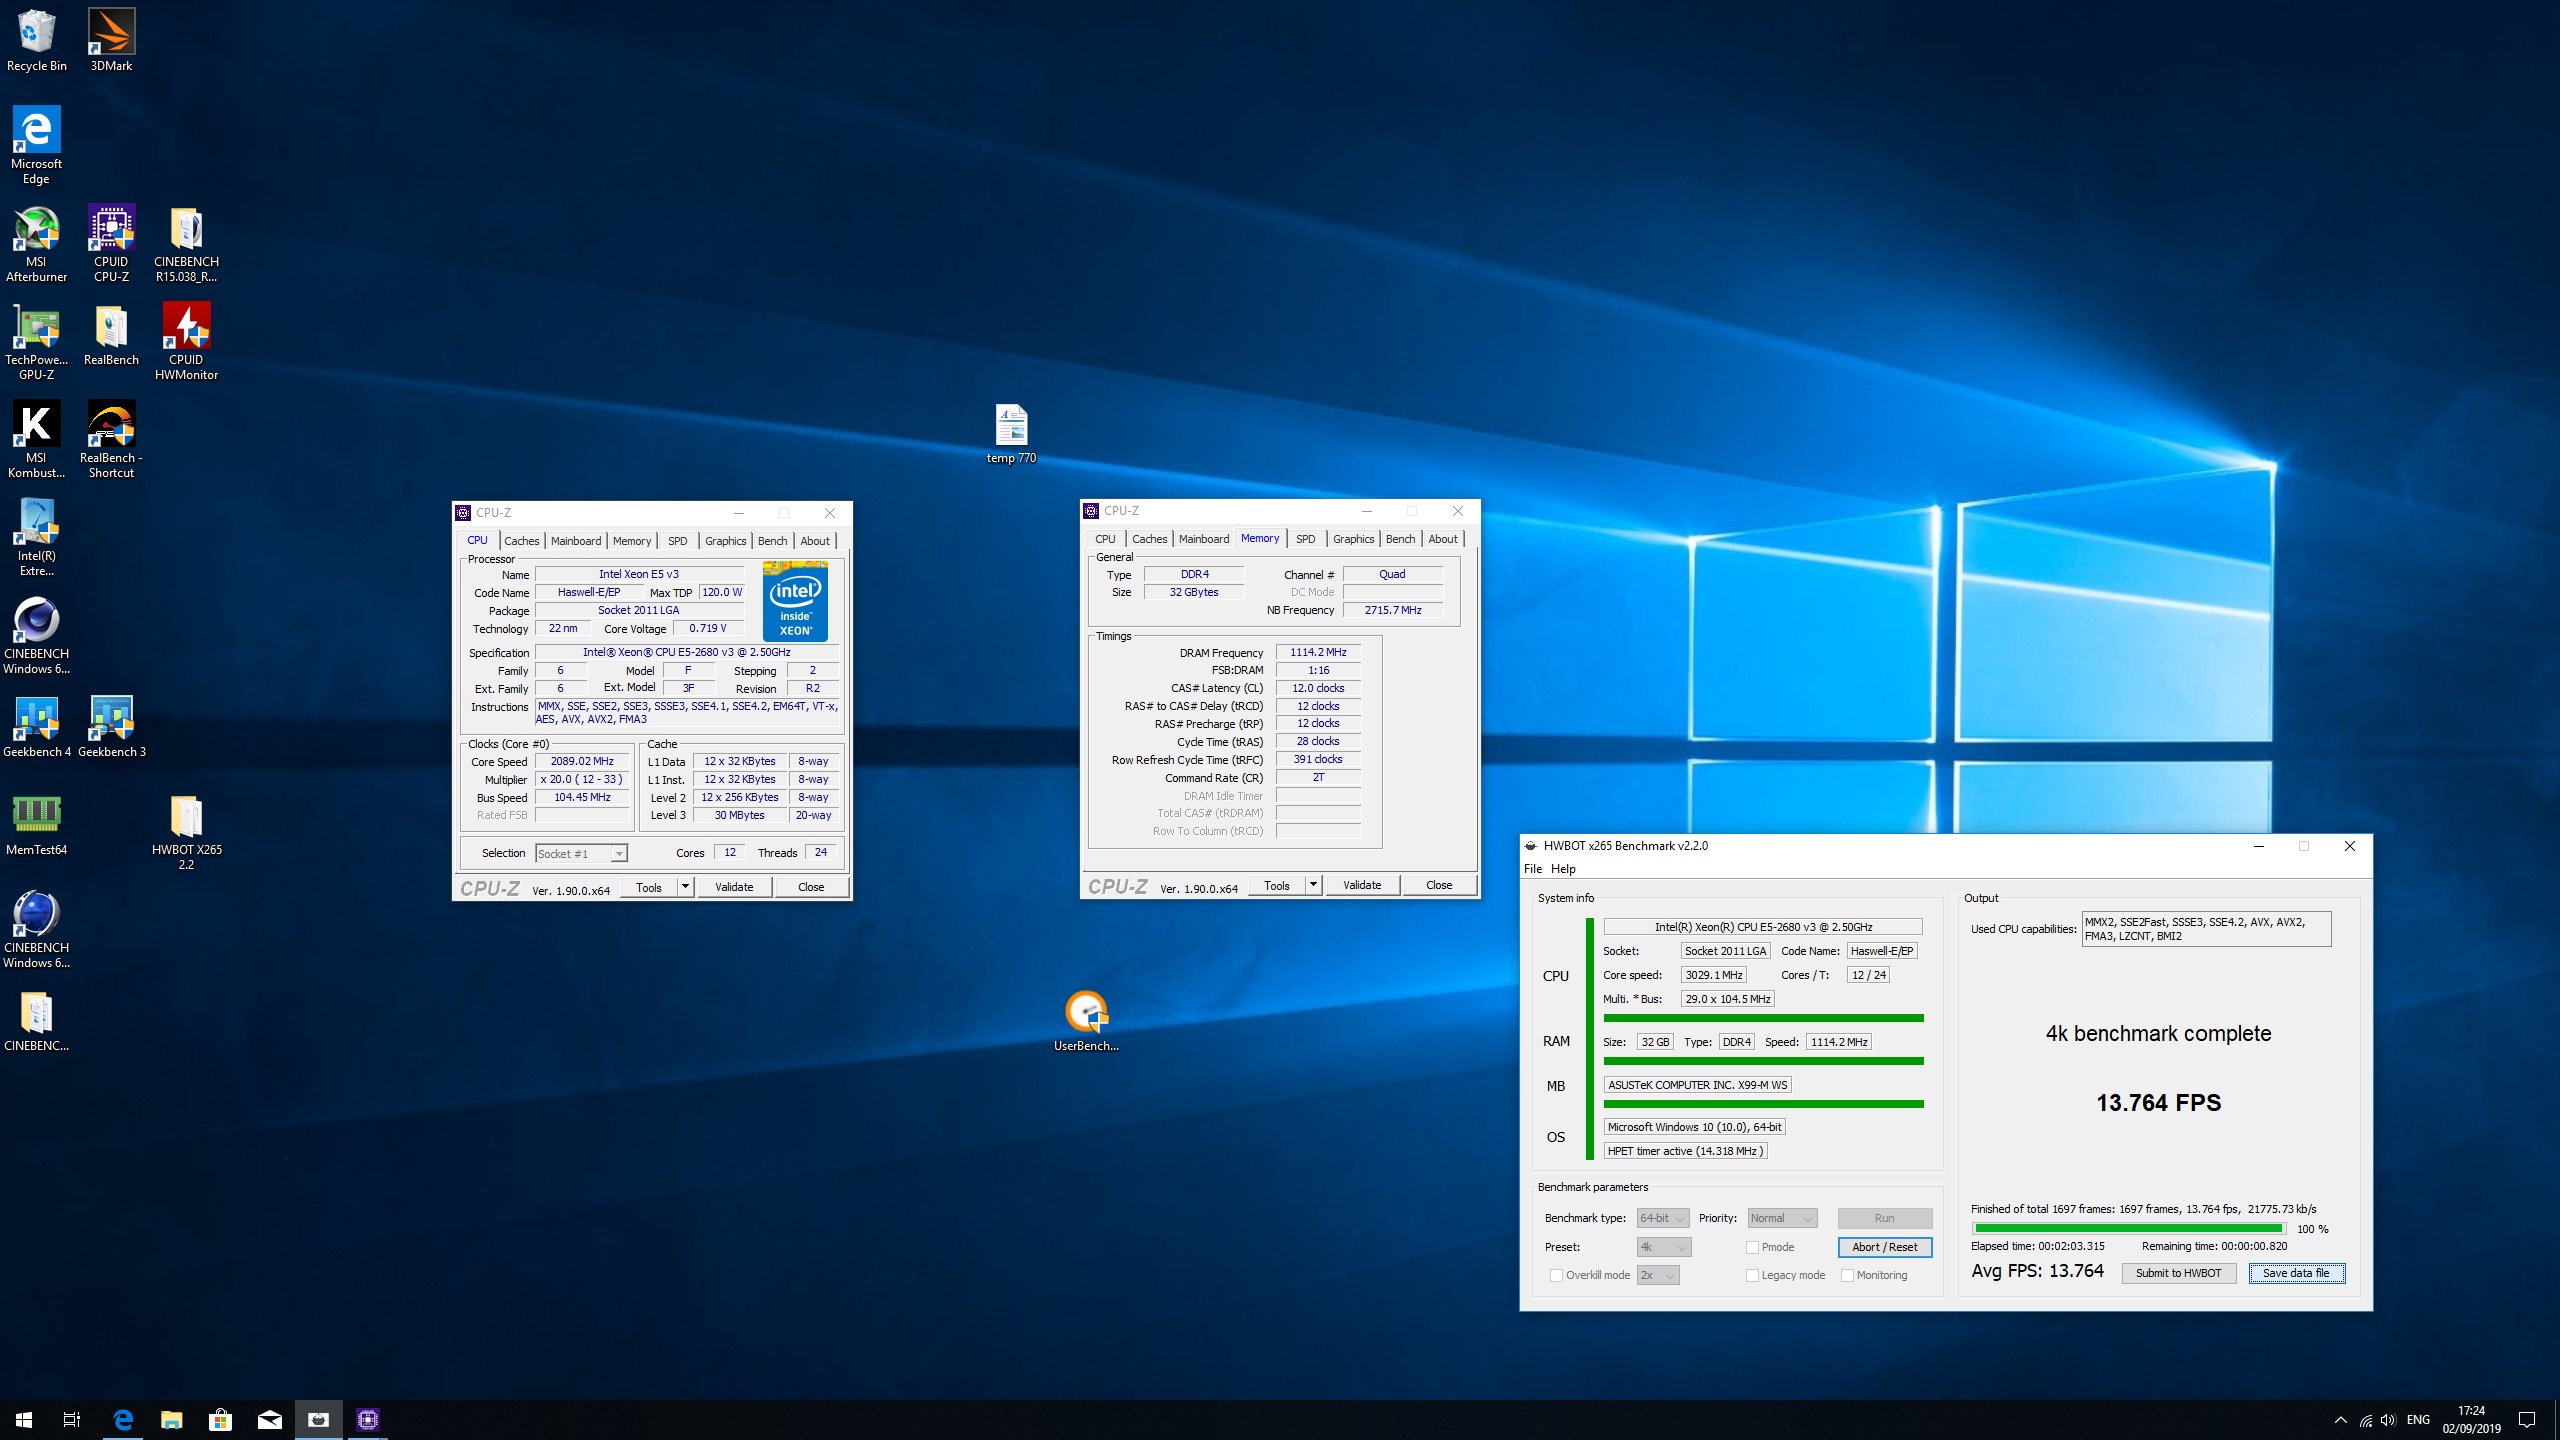Open the HWBOT X265 2.2 folder
This screenshot has width=2560, height=1440.
coord(186,831)
